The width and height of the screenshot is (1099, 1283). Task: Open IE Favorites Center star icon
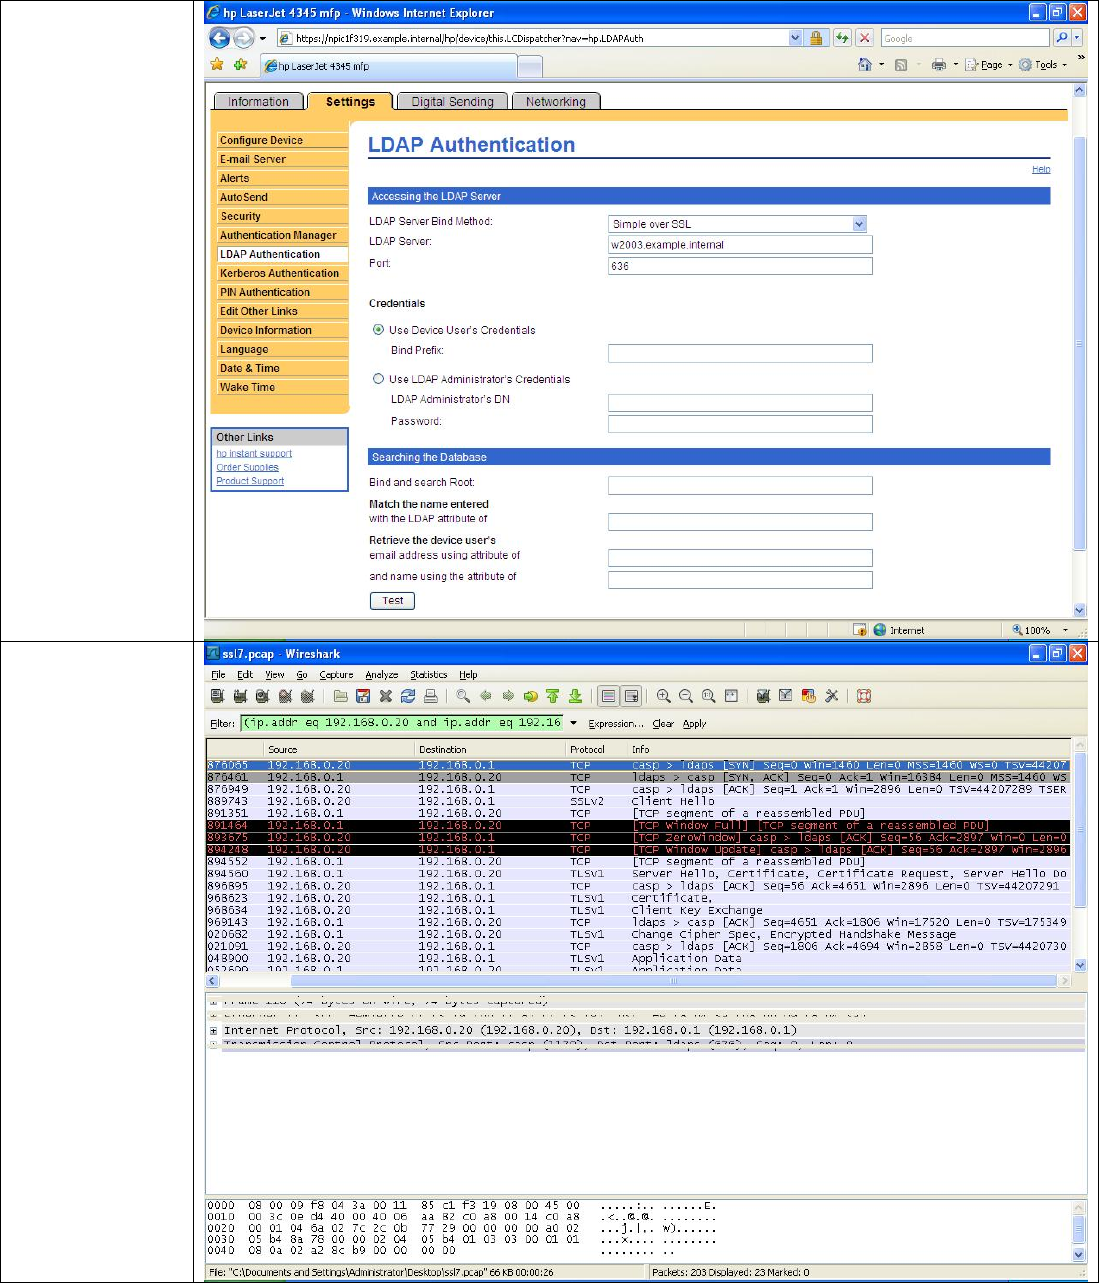point(217,65)
